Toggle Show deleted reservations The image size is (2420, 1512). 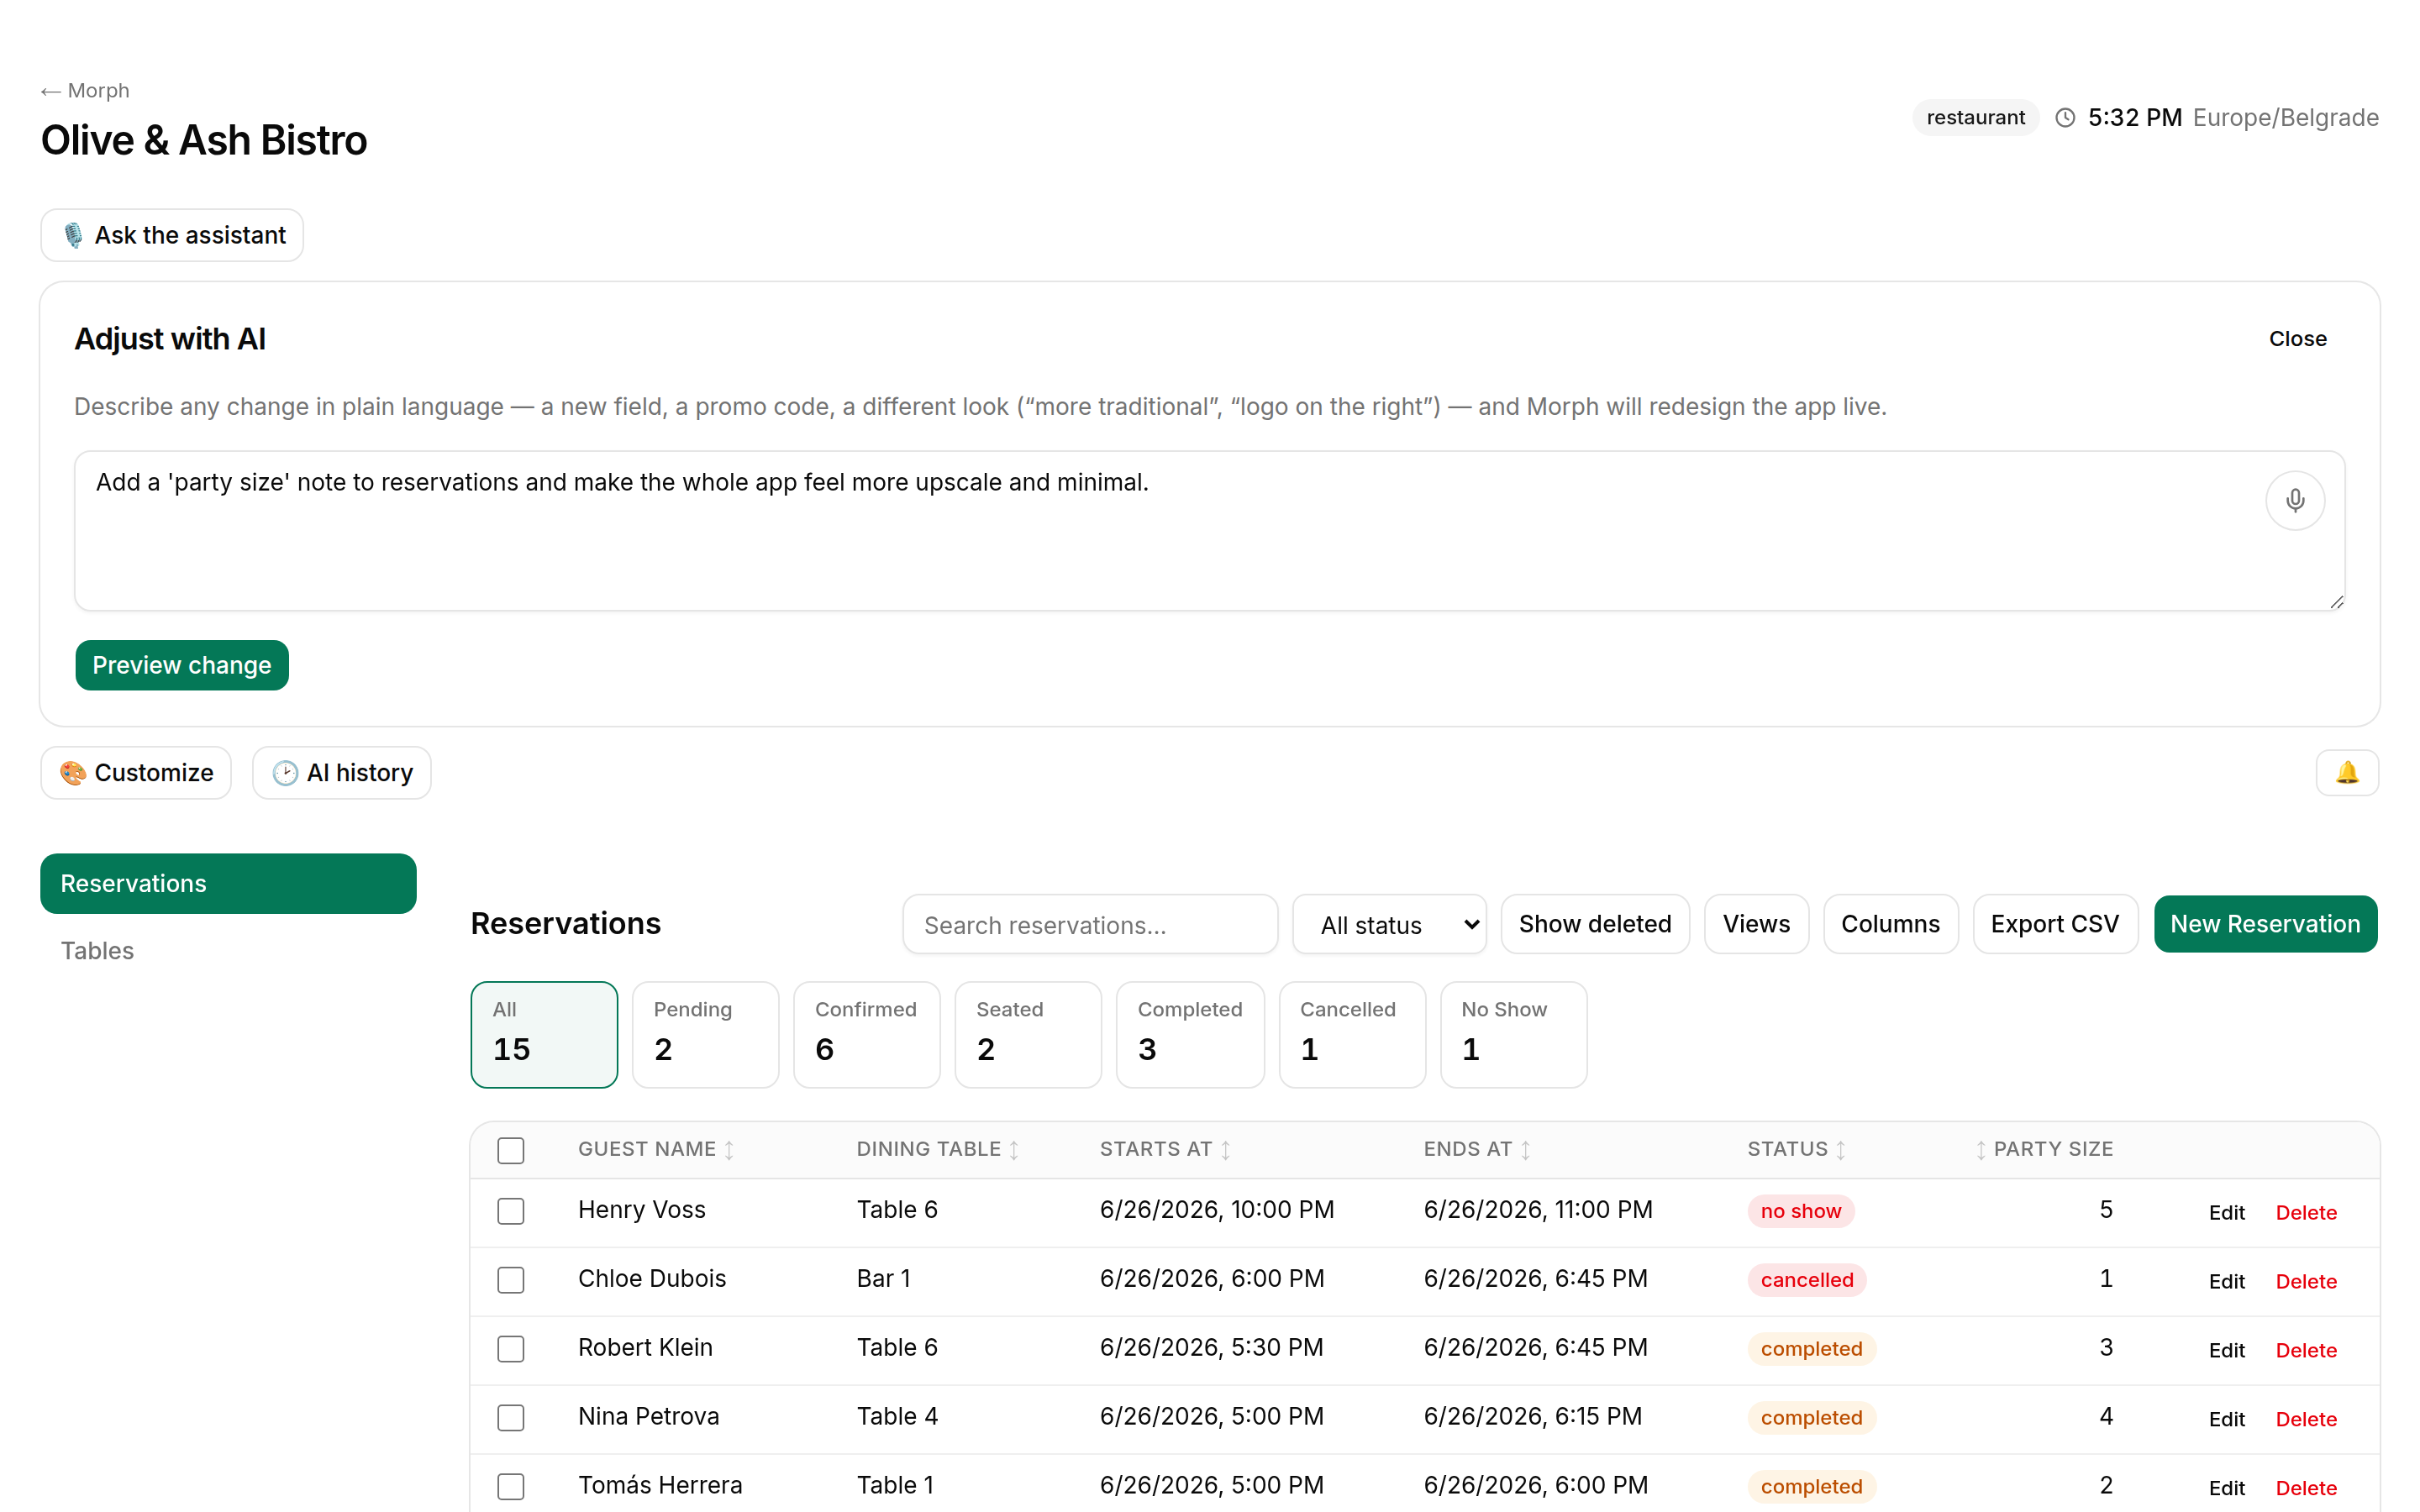1595,925
